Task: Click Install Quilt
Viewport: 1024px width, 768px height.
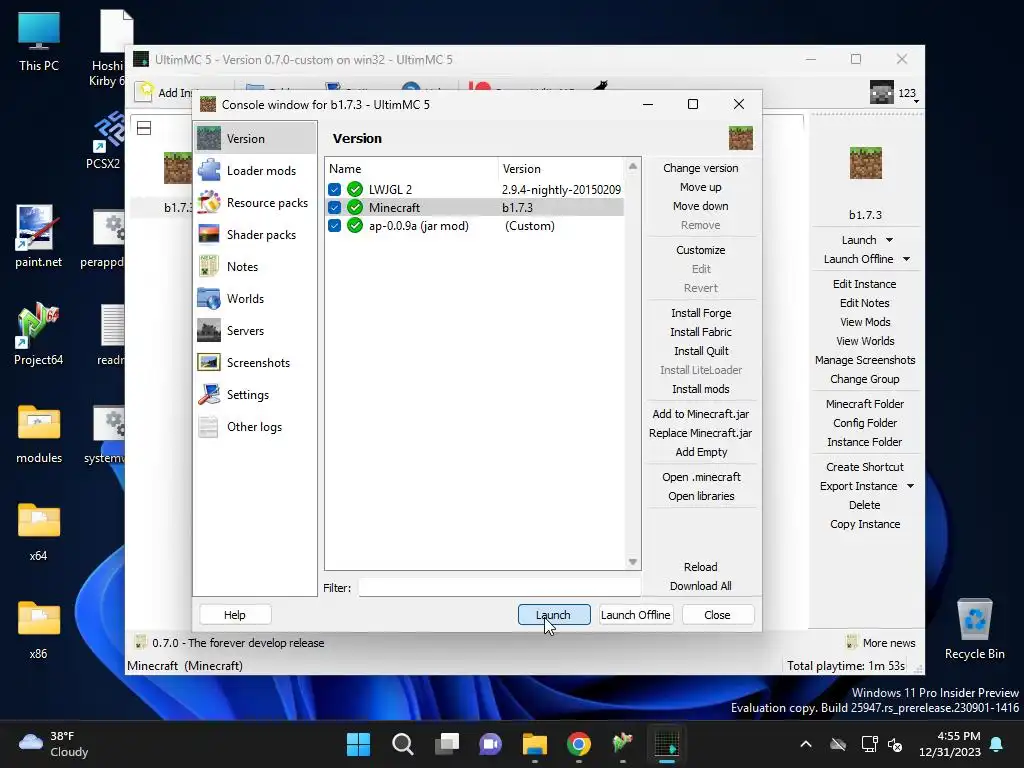Action: pos(701,351)
